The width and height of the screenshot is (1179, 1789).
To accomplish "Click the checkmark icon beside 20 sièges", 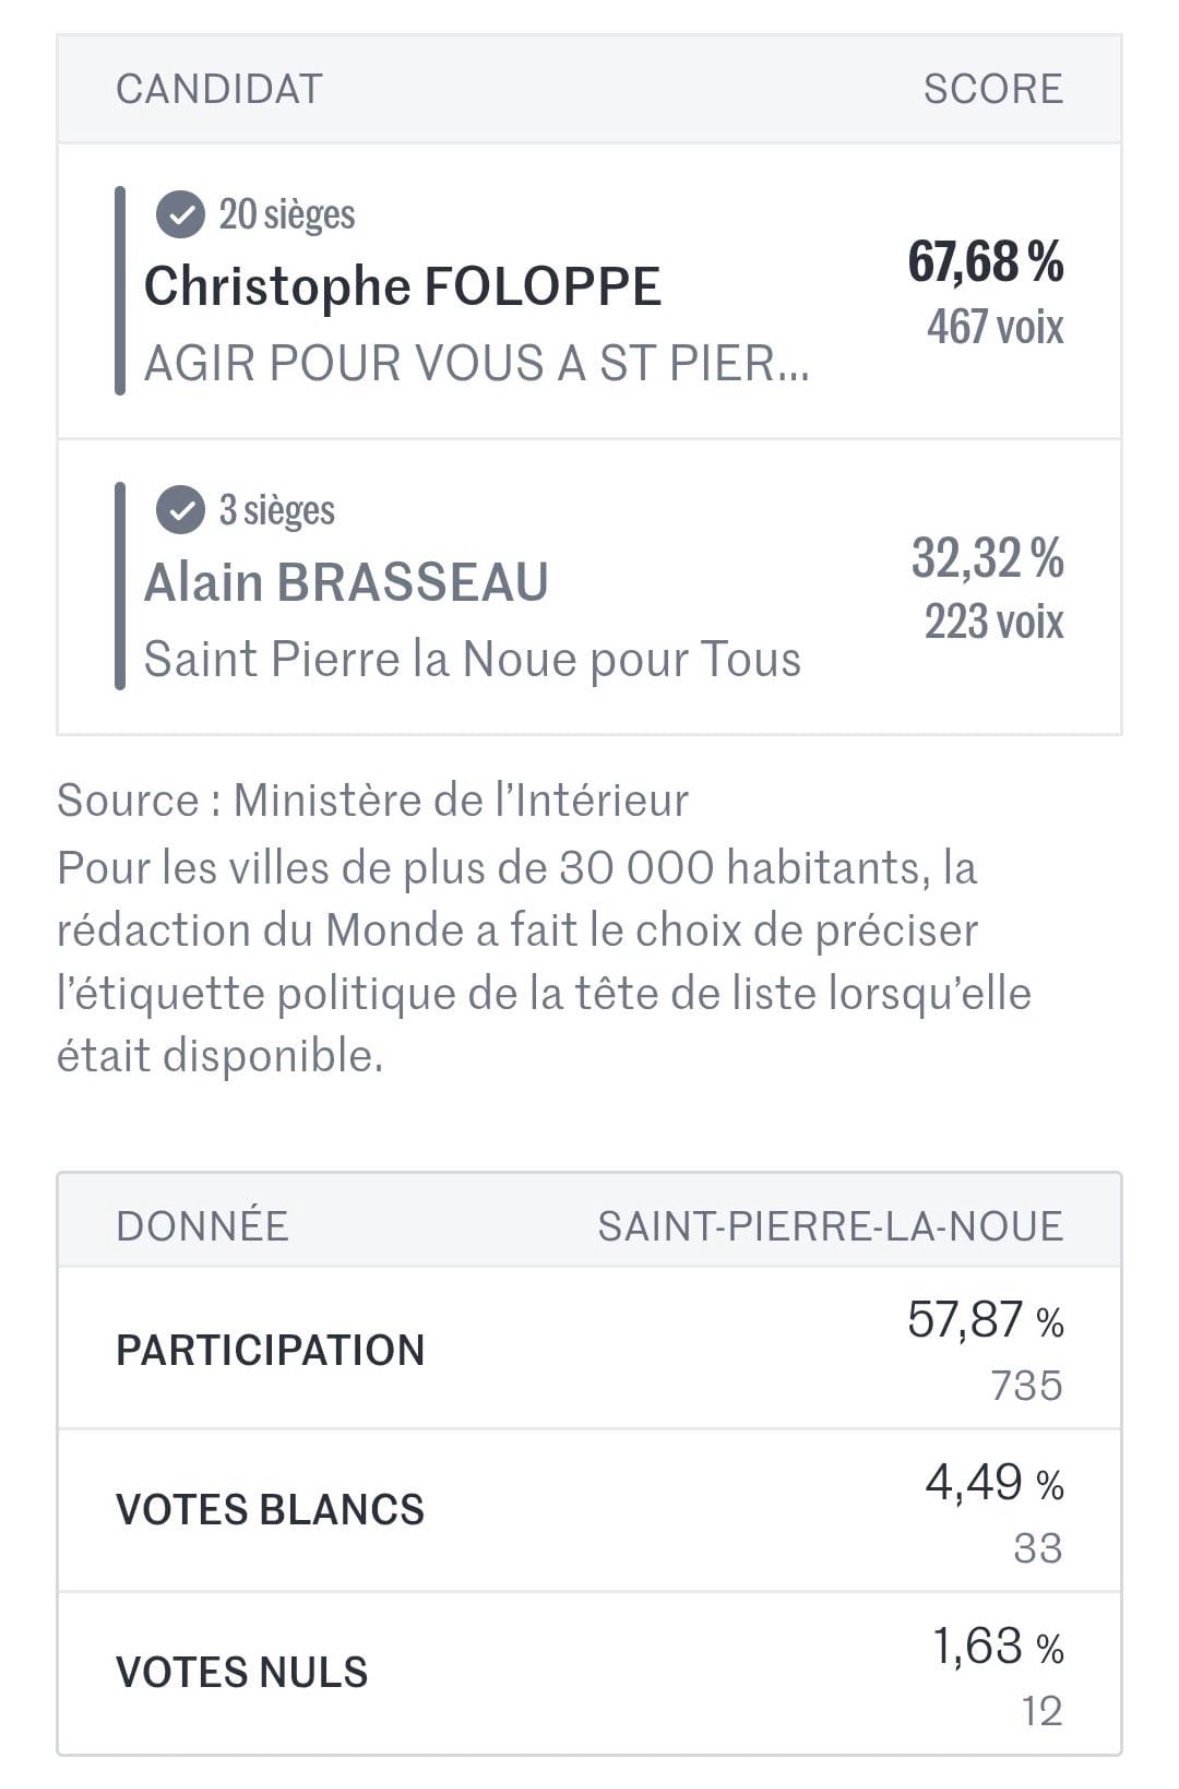I will click(180, 215).
